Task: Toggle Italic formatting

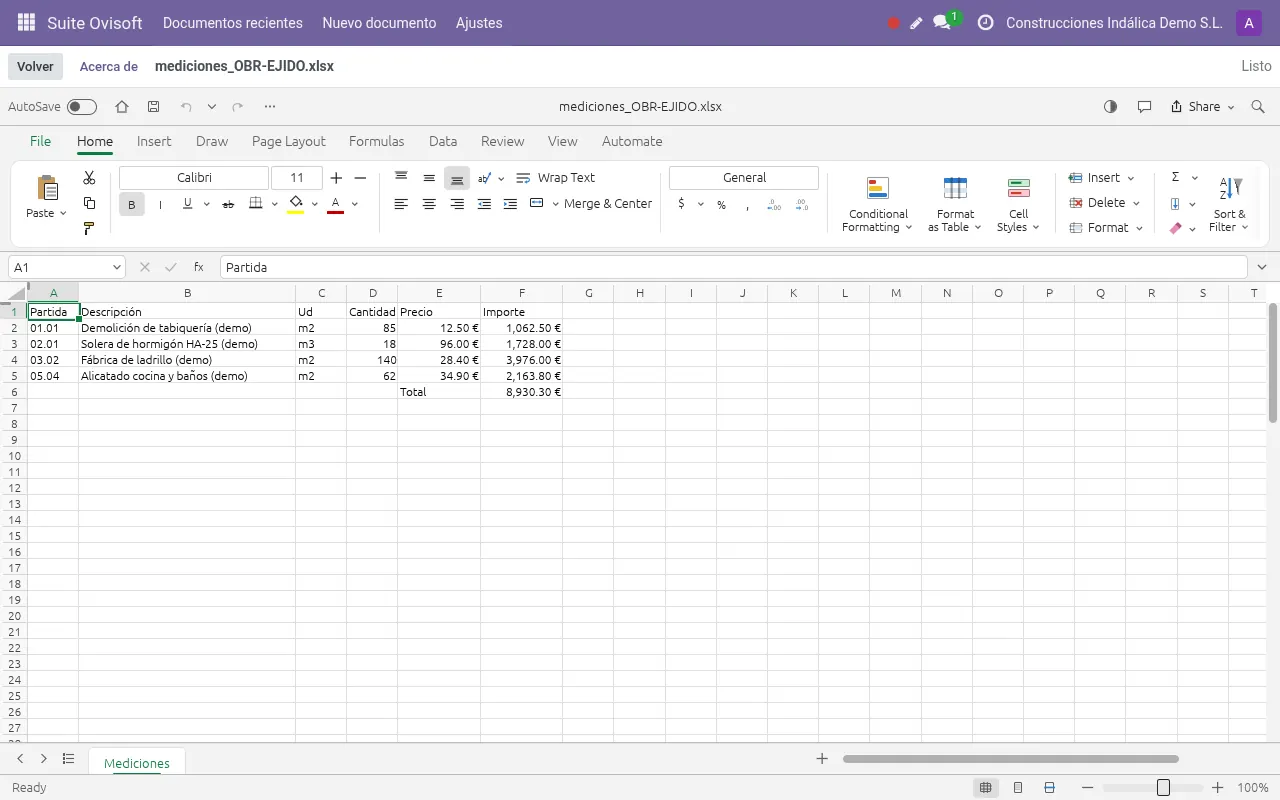Action: [160, 204]
